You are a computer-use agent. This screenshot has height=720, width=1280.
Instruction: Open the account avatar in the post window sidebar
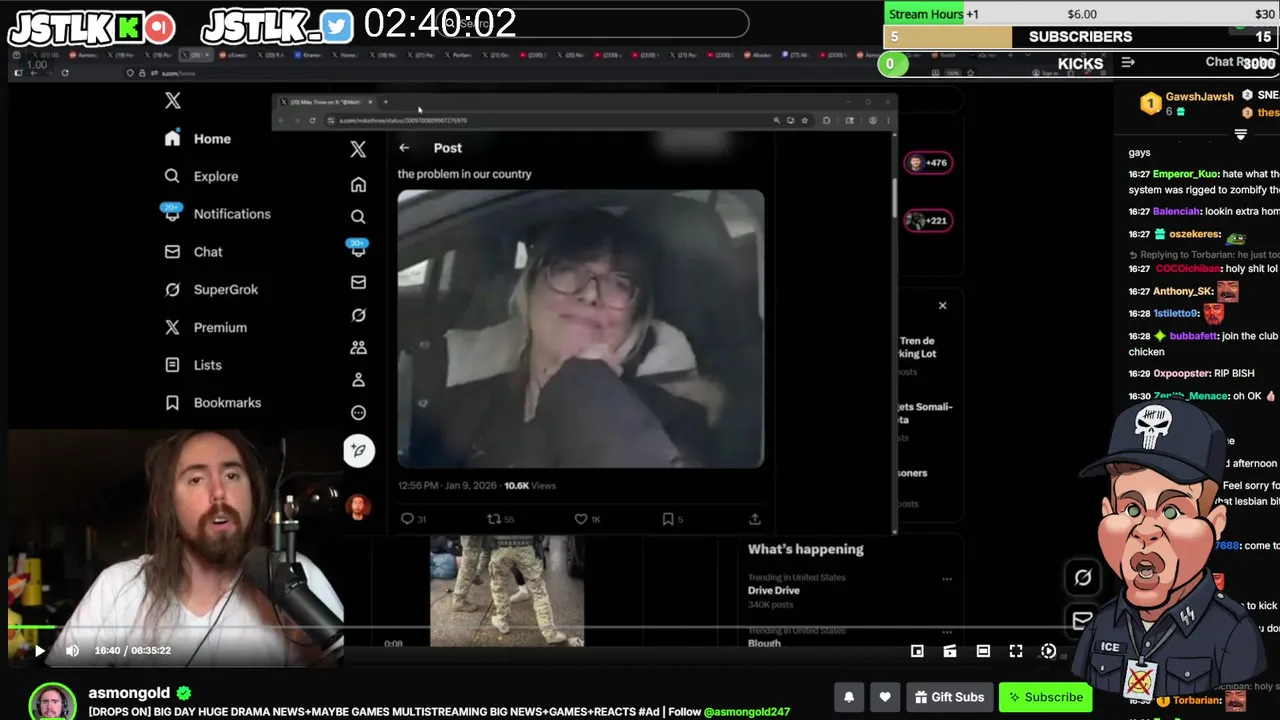tap(358, 507)
